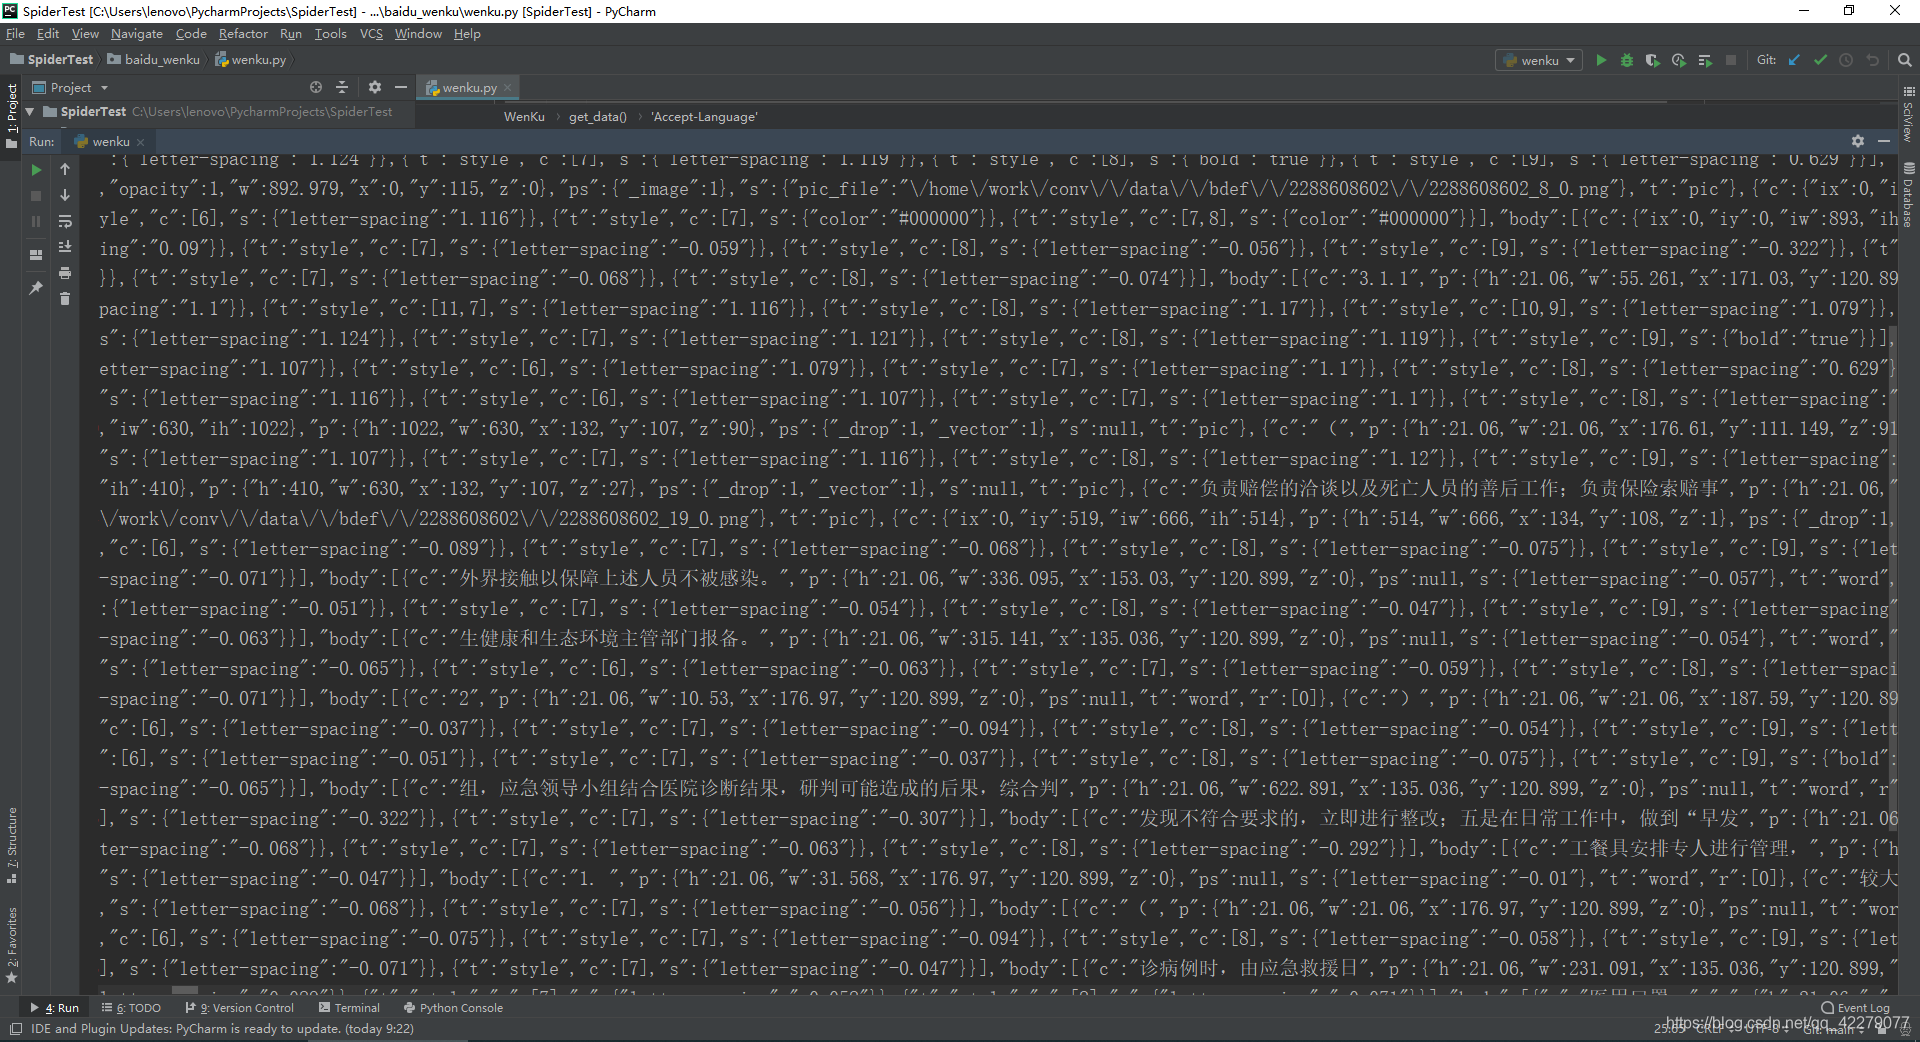Click the stop icon in top toolbar
Image resolution: width=1920 pixels, height=1042 pixels.
1731,60
